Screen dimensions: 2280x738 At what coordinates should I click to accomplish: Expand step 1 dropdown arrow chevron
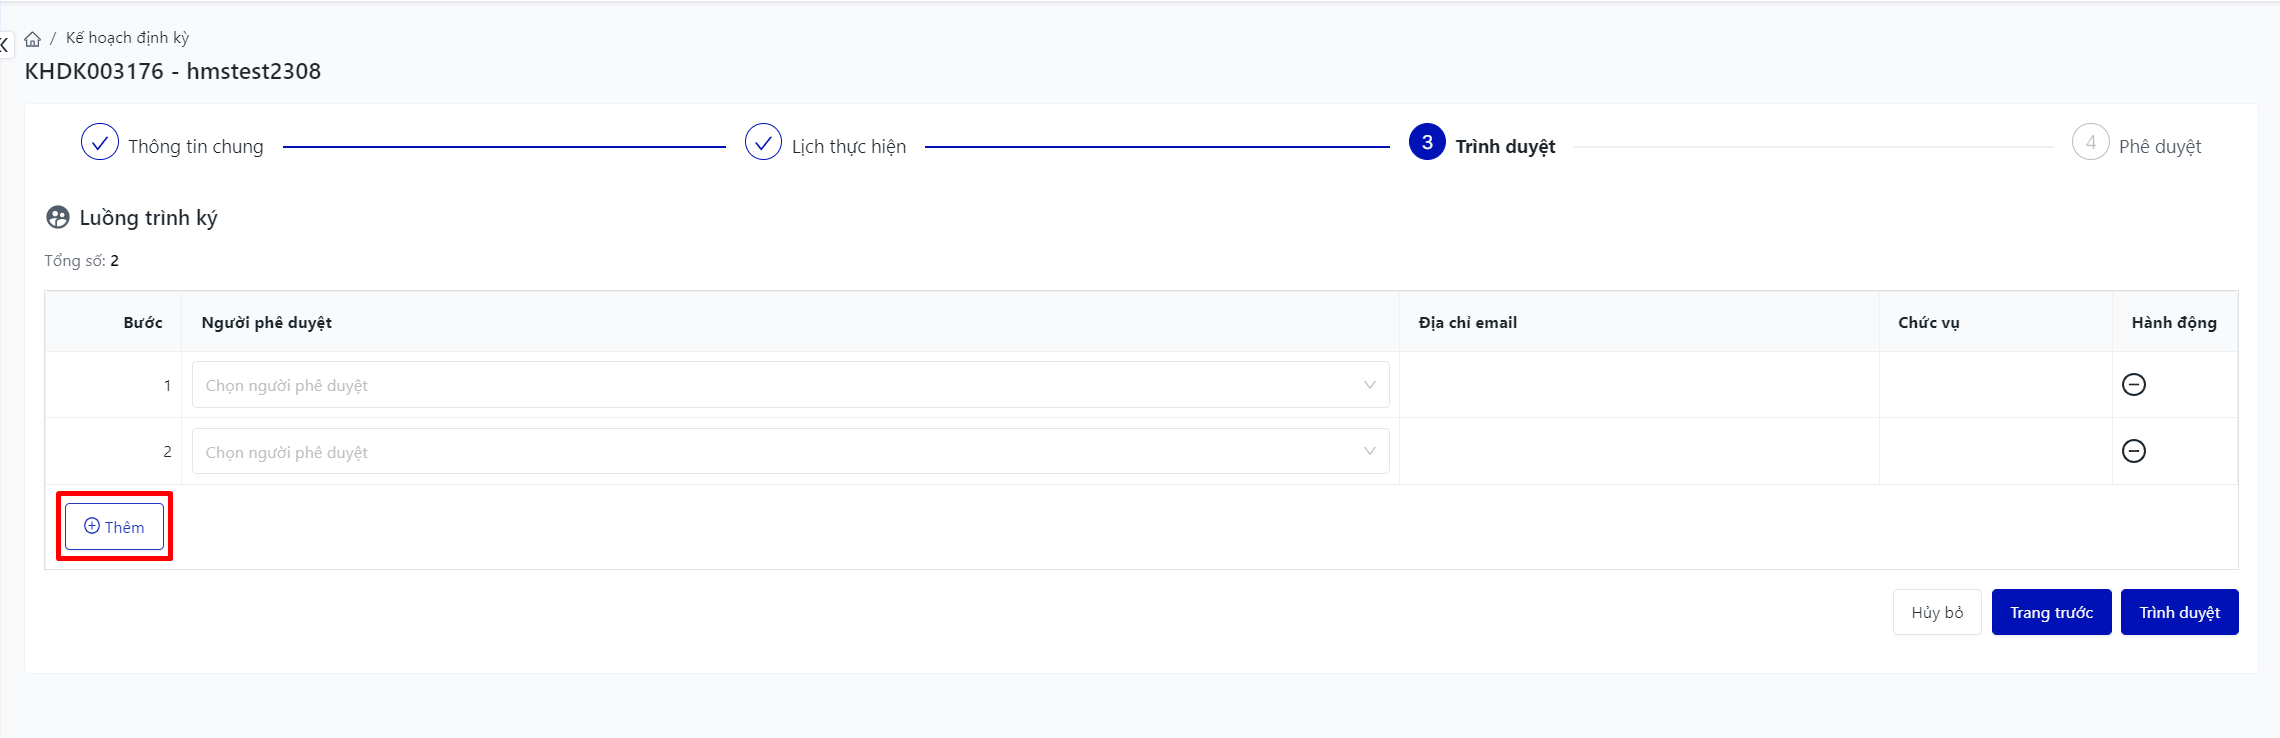click(x=1369, y=385)
